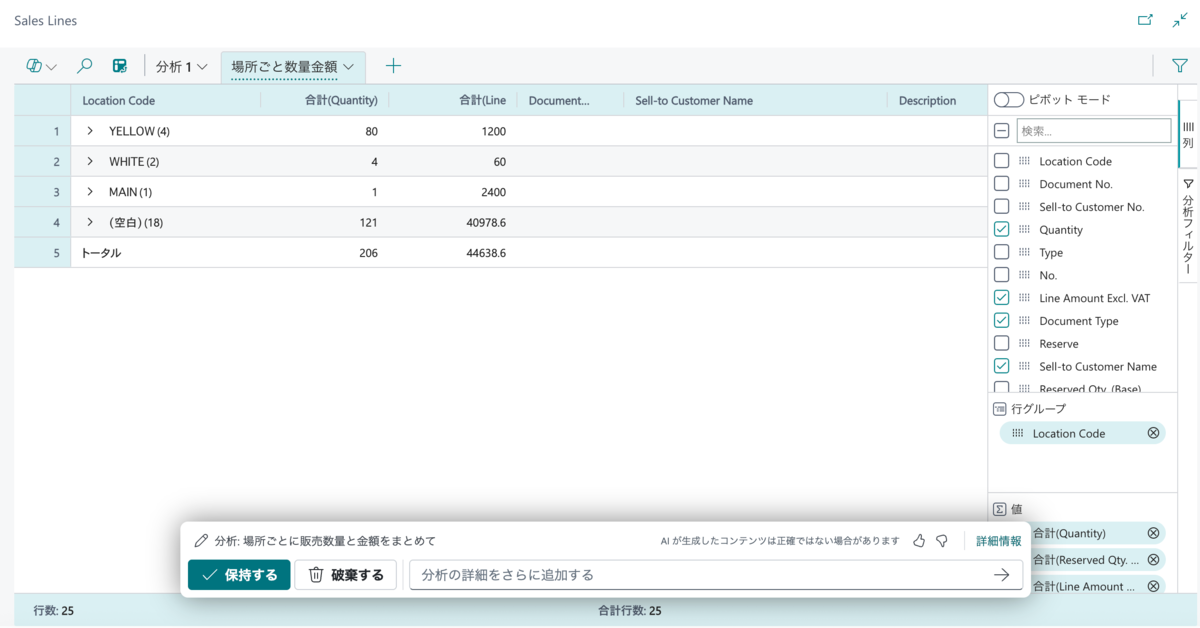Viewport: 1200px width, 628px height.
Task: Click the Sell-to Customer Name column header
Action: [755, 100]
